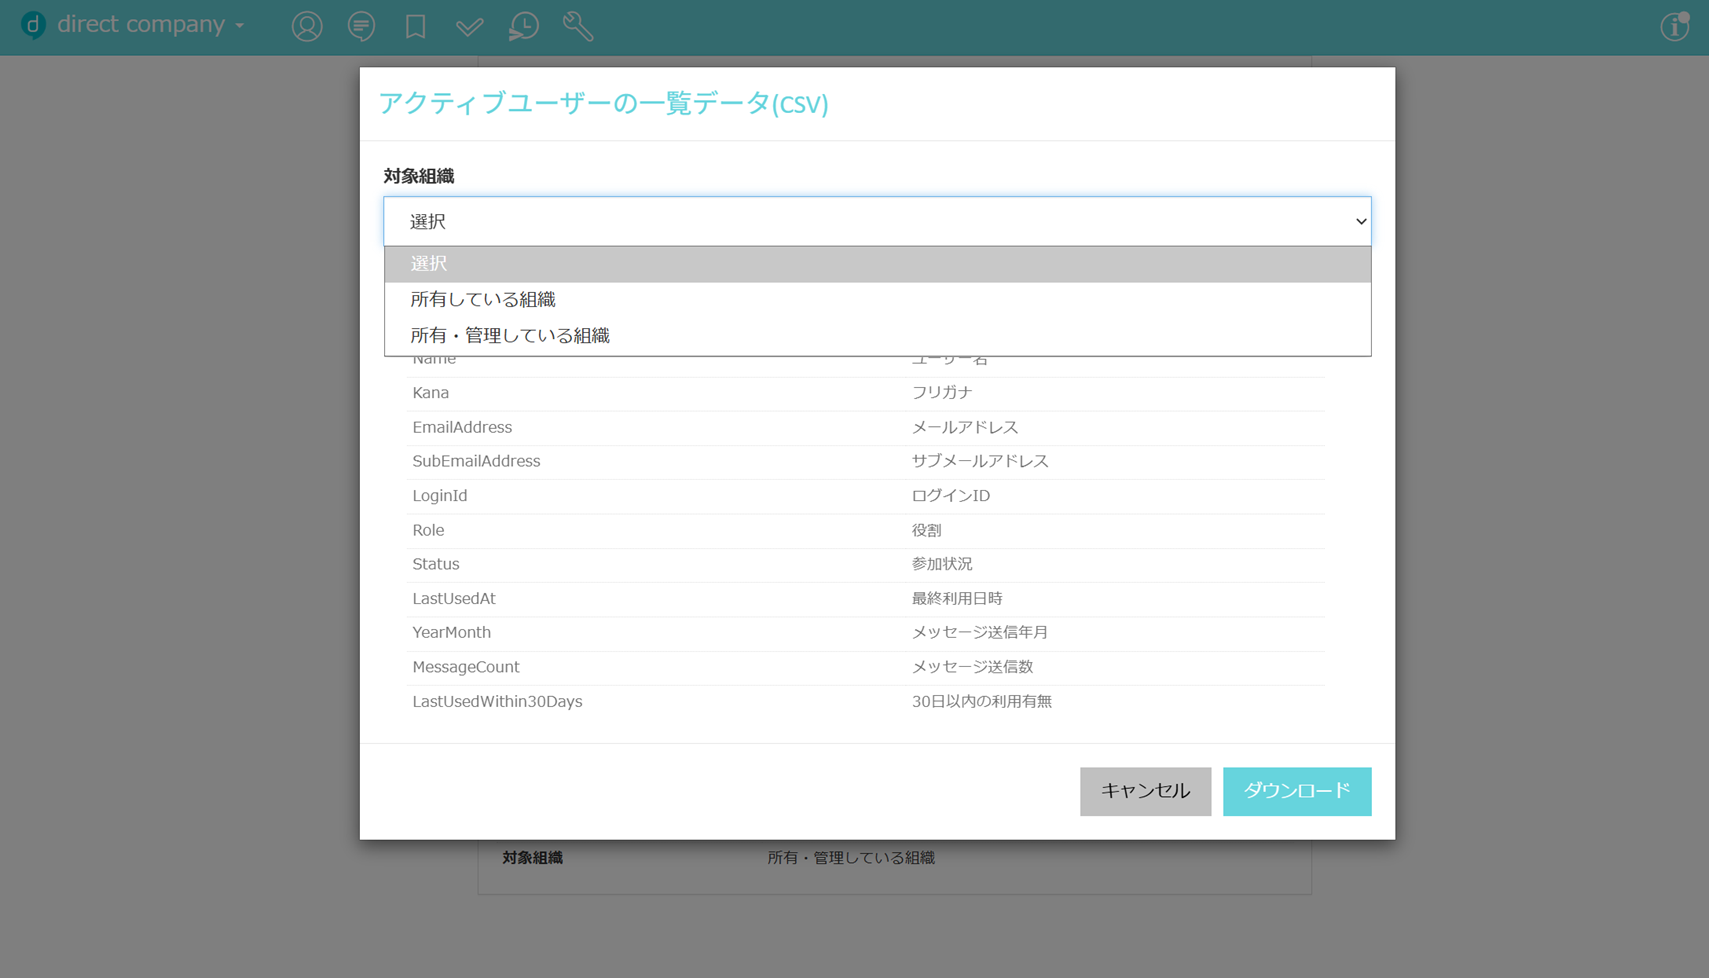
Task: Open the chat message bubble icon
Action: click(x=361, y=26)
